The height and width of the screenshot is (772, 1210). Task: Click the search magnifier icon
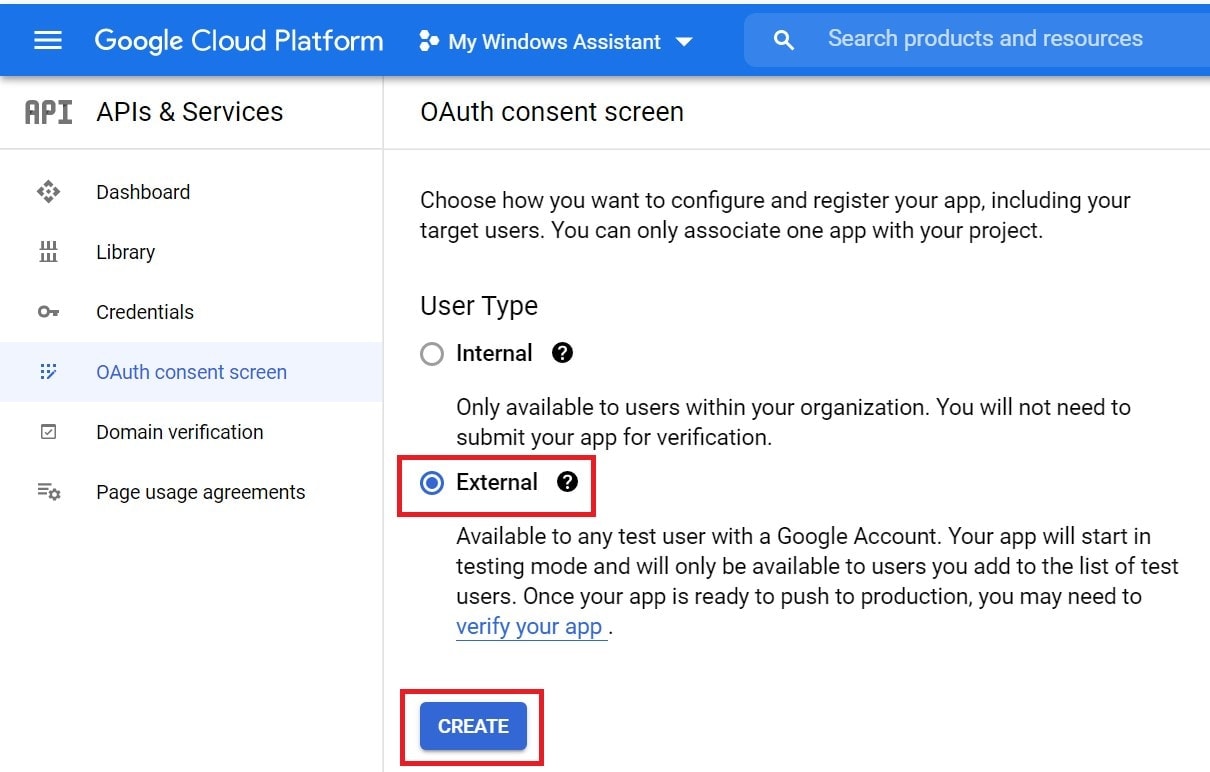click(x=784, y=40)
